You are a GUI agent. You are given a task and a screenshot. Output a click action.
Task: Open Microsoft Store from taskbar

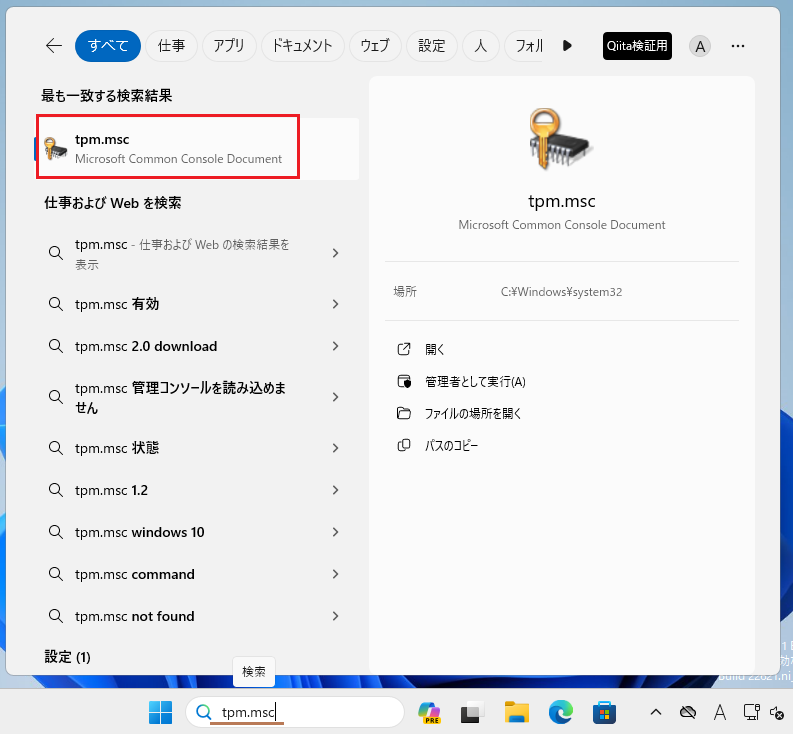[x=604, y=712]
